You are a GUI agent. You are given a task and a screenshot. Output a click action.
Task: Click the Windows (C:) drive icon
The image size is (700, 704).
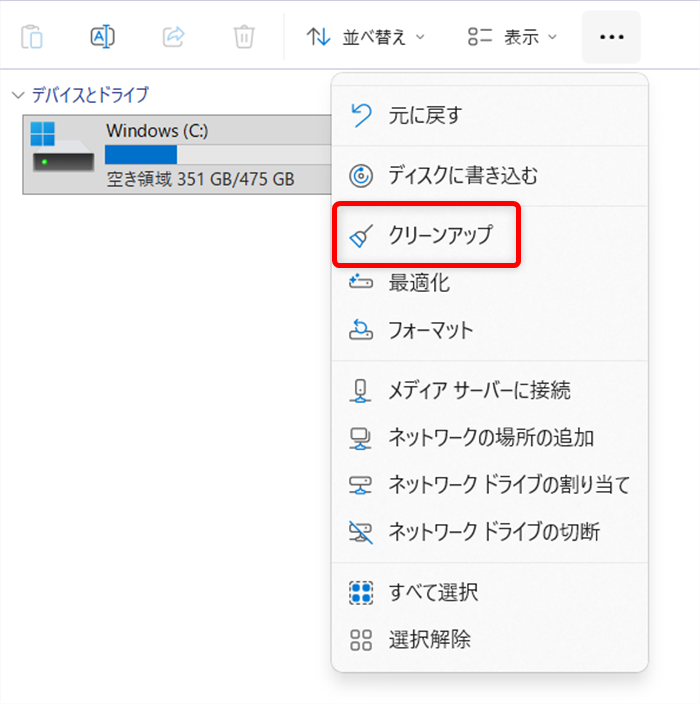point(62,147)
